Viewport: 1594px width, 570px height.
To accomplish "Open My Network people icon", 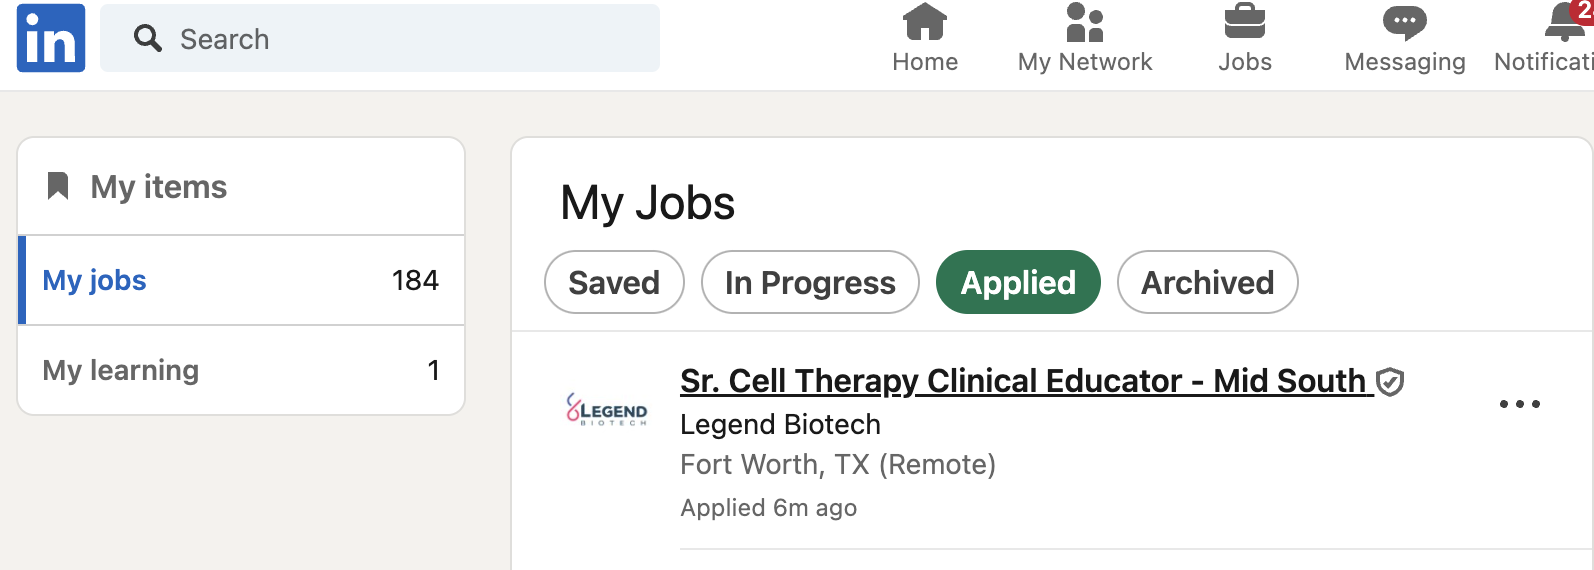I will point(1085,22).
